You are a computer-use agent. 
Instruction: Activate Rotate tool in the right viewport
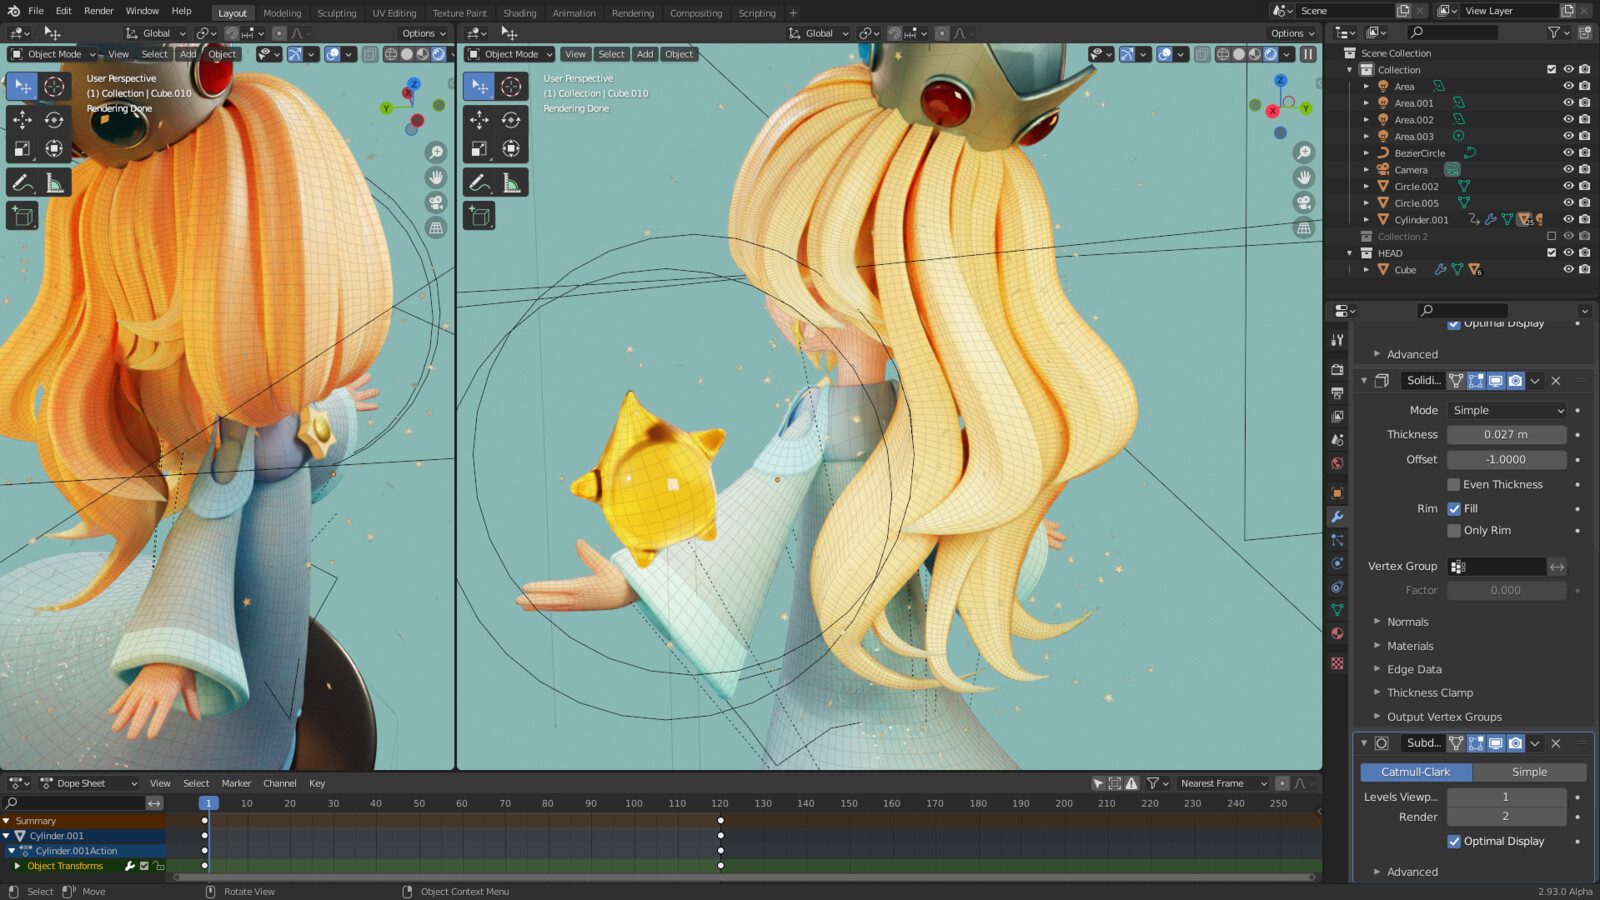pyautogui.click(x=511, y=120)
